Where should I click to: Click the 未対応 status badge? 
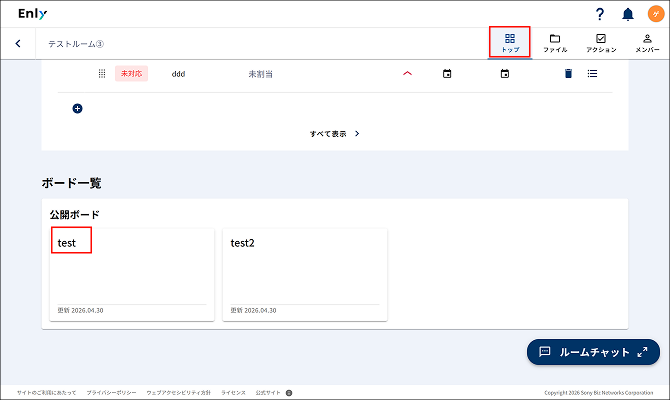[x=131, y=74]
